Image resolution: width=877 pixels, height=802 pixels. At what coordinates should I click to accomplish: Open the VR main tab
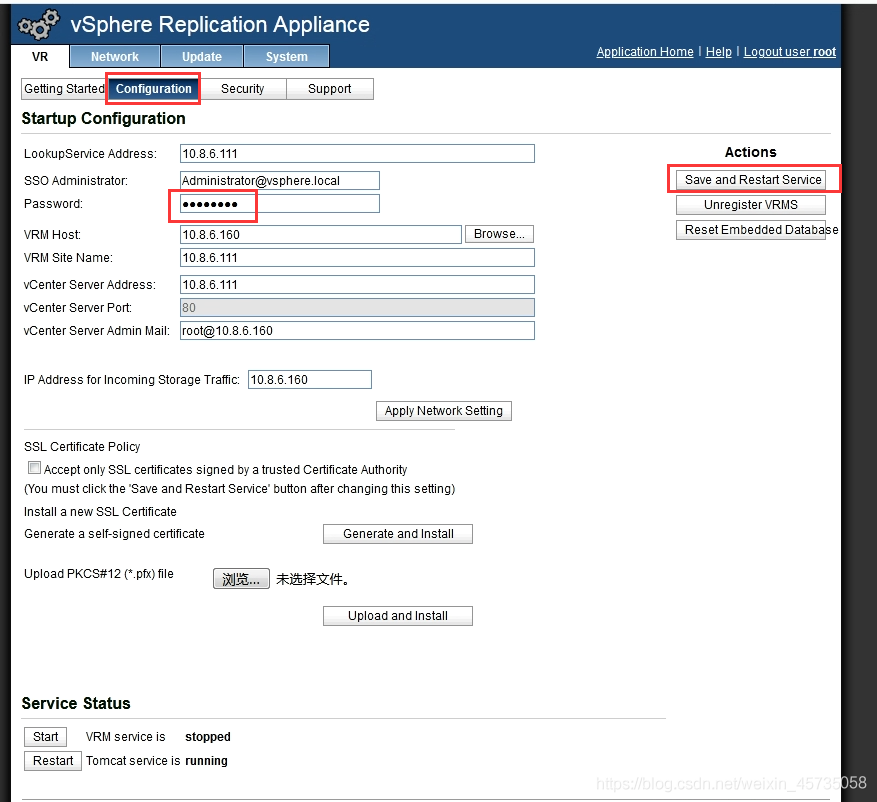(x=40, y=56)
